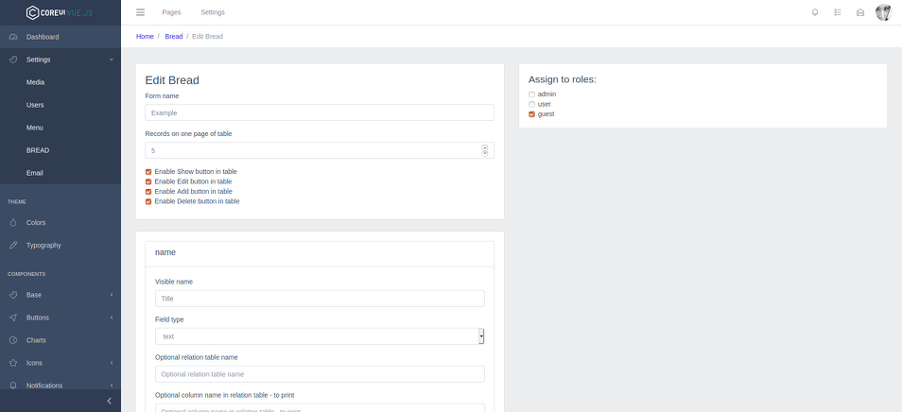
Task: Open Pages in the top header
Action: [171, 12]
